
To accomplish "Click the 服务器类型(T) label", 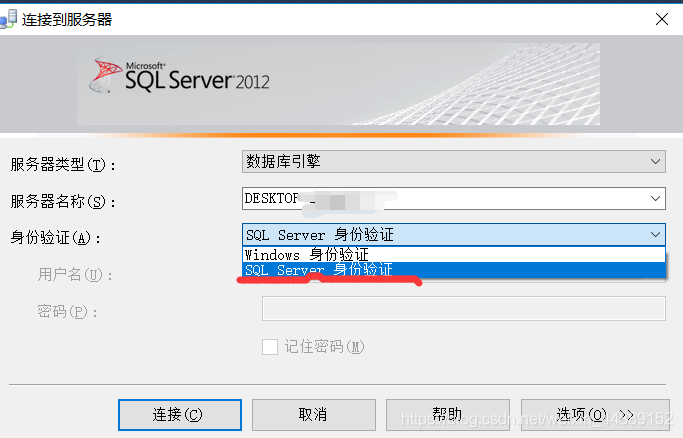I will tap(63, 165).
